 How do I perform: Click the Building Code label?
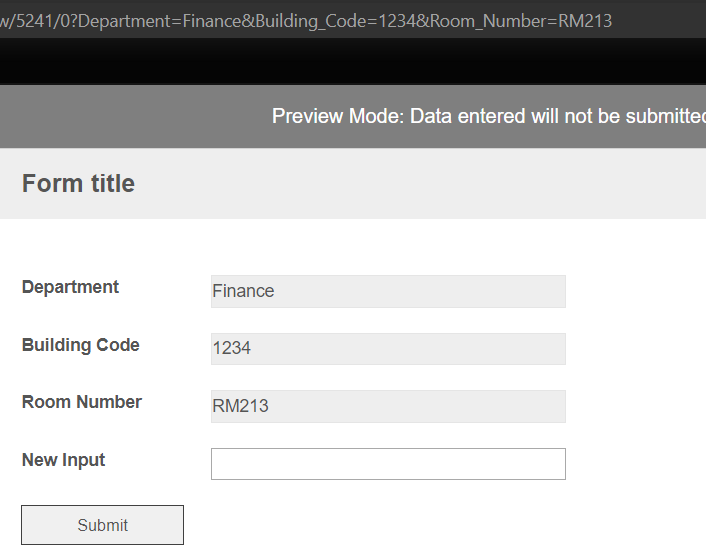81,345
